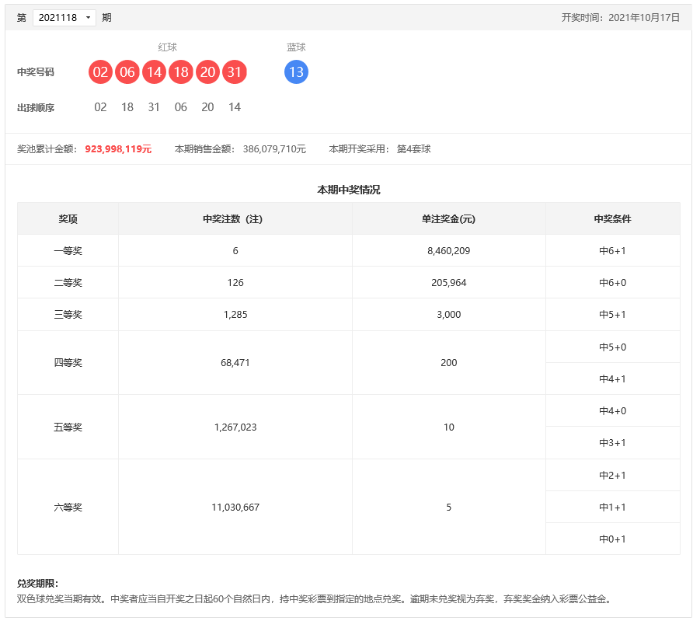Click the 中2+1 condition cell
The width and height of the screenshot is (700, 621).
(612, 475)
